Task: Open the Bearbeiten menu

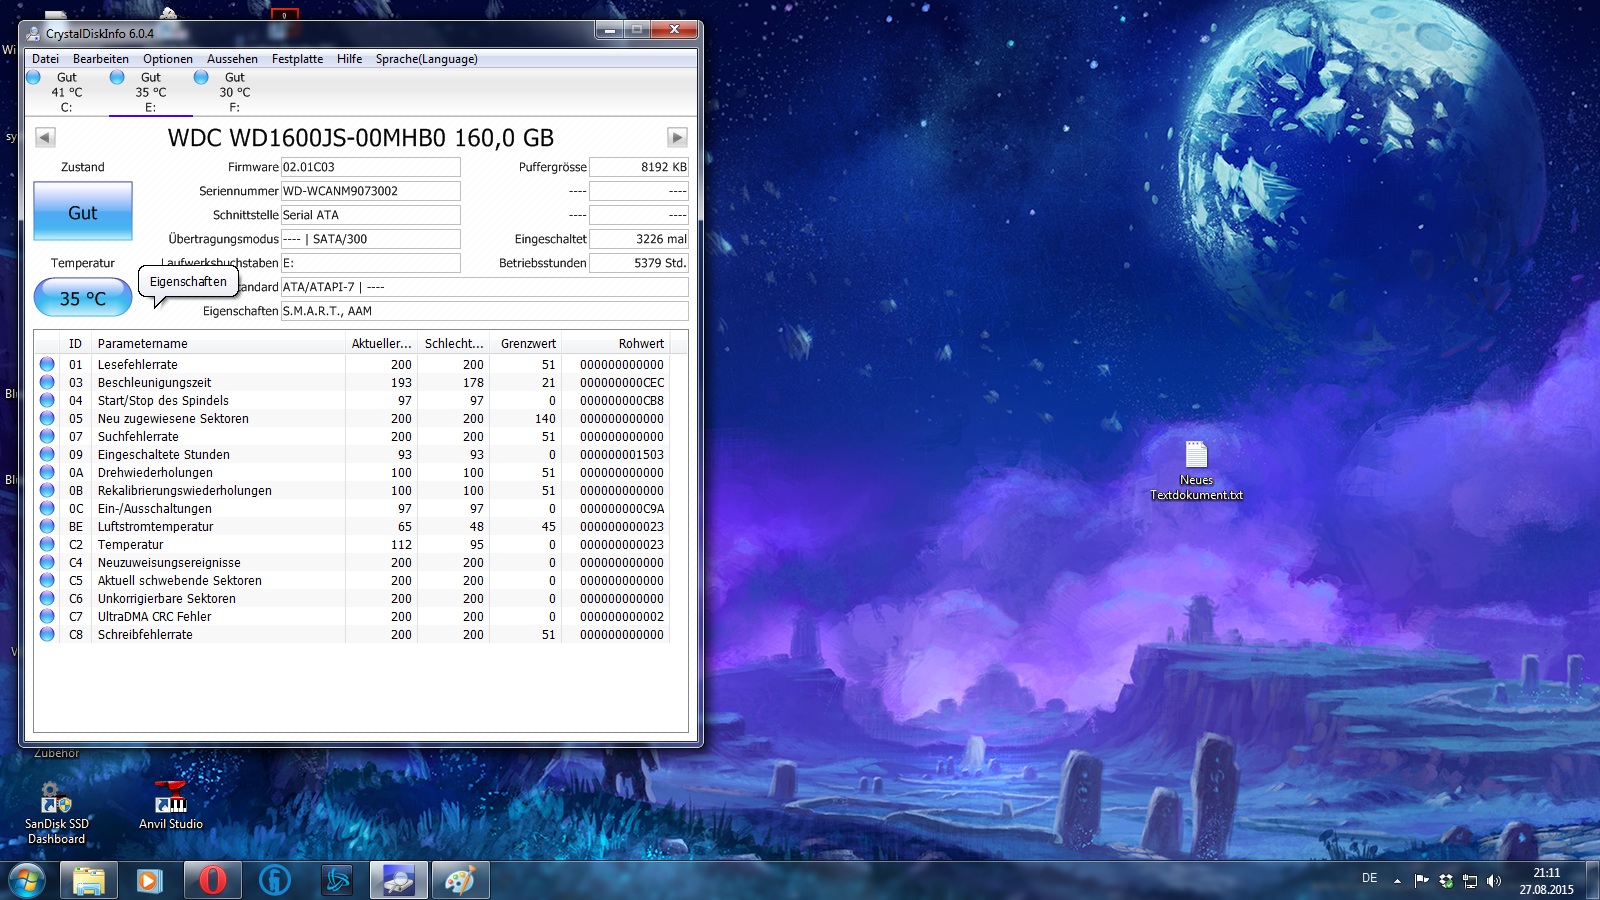Action: click(x=101, y=59)
